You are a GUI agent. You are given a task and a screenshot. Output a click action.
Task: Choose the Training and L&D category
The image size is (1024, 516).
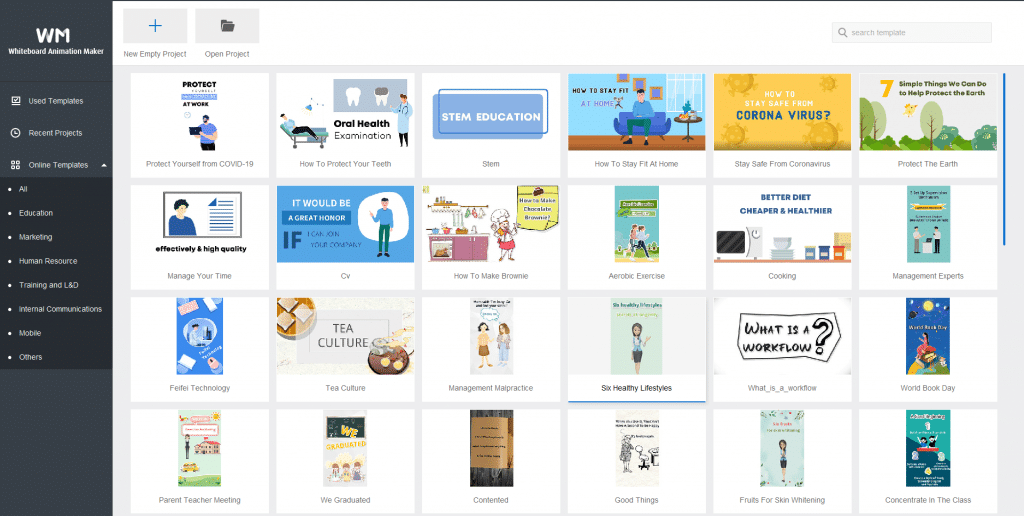coord(51,285)
